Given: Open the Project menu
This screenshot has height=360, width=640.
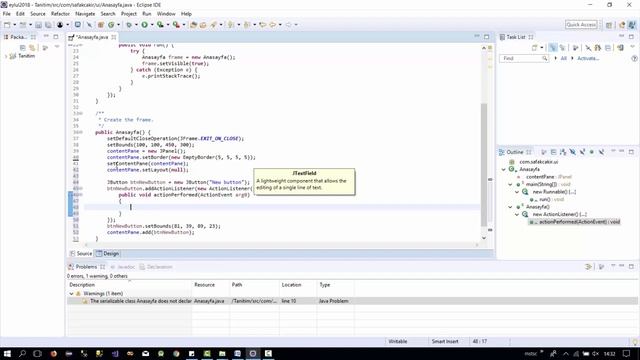Looking at the screenshot, I should (x=129, y=14).
